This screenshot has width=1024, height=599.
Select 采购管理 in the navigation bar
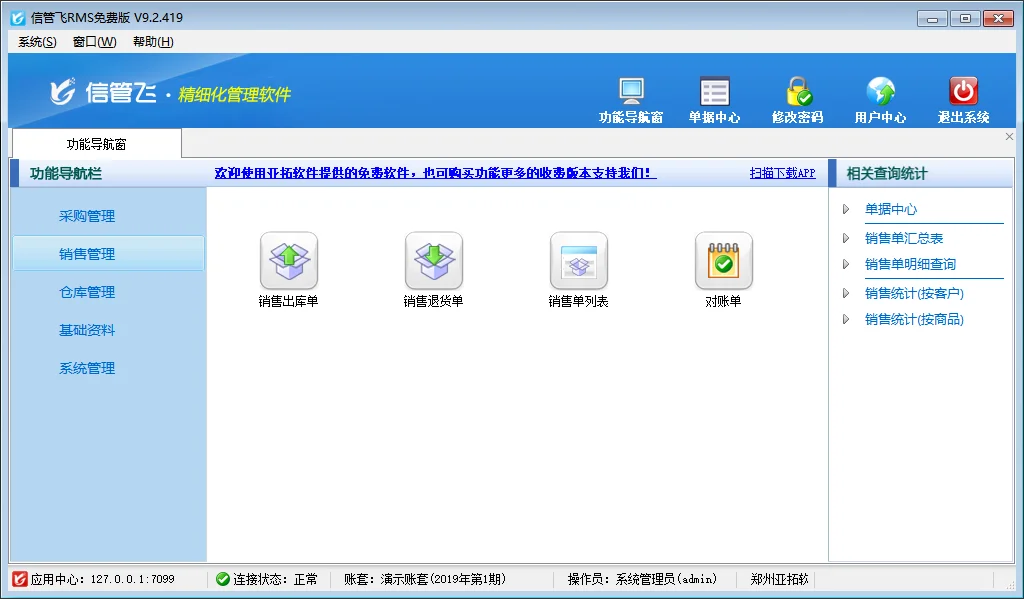(x=87, y=216)
